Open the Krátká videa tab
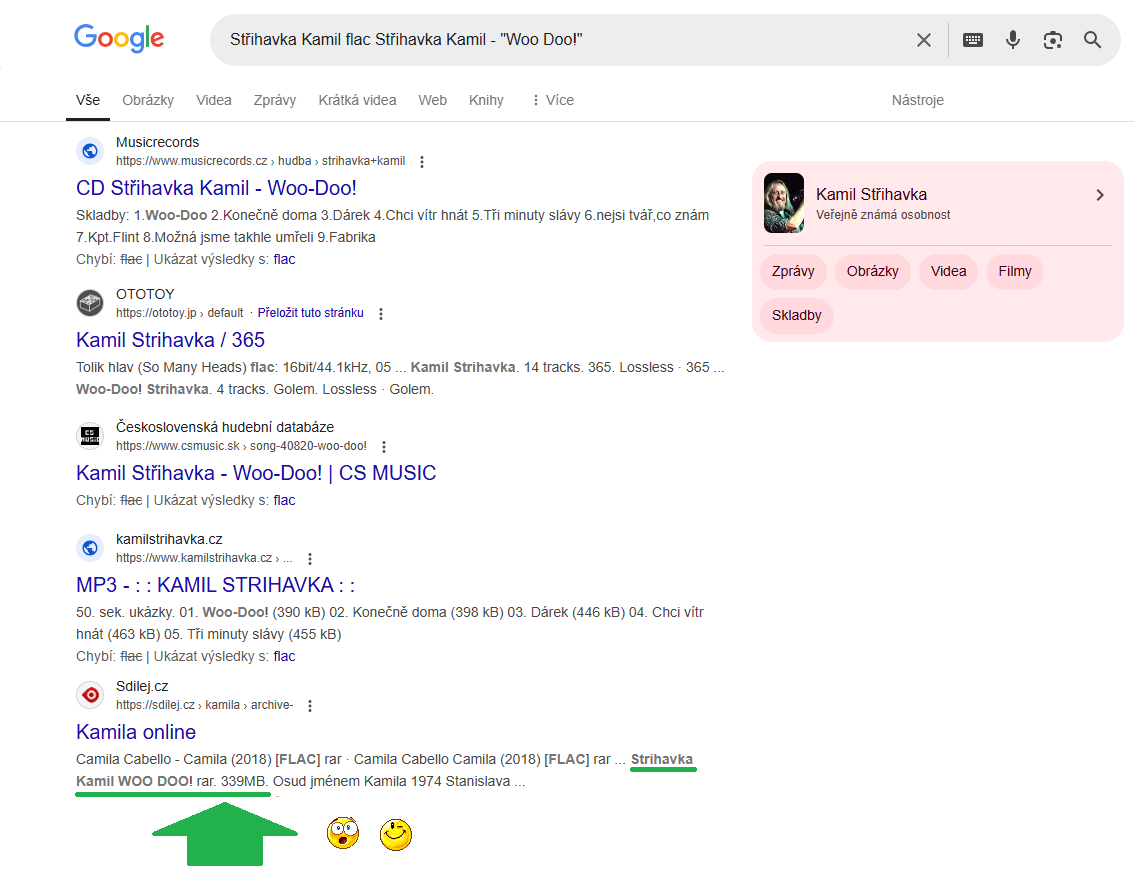 pyautogui.click(x=357, y=100)
